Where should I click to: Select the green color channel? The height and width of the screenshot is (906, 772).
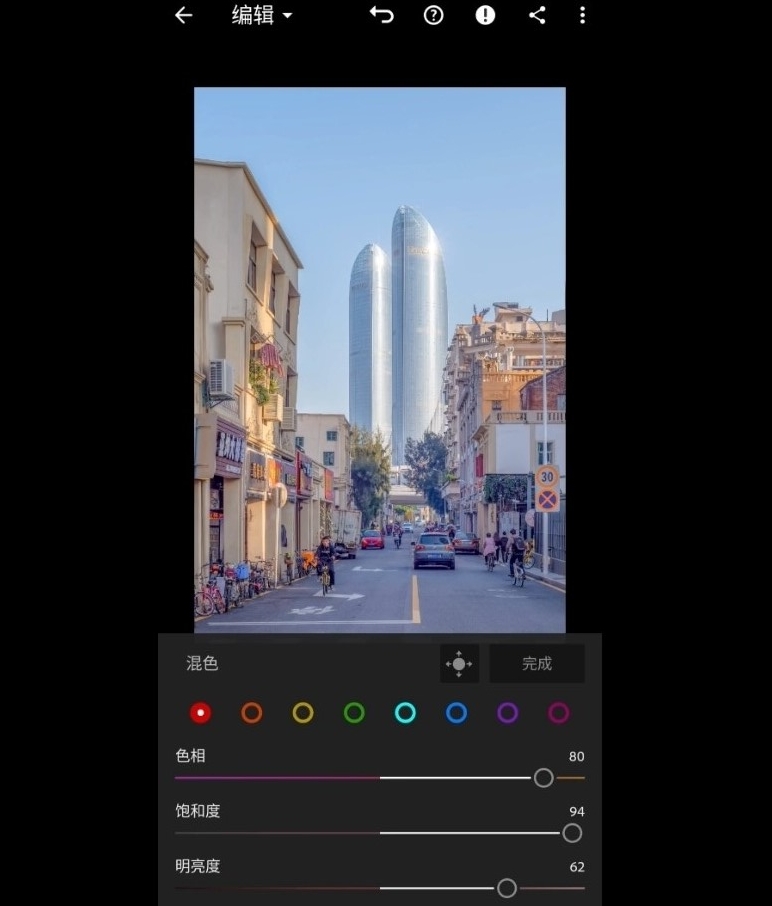click(x=354, y=713)
